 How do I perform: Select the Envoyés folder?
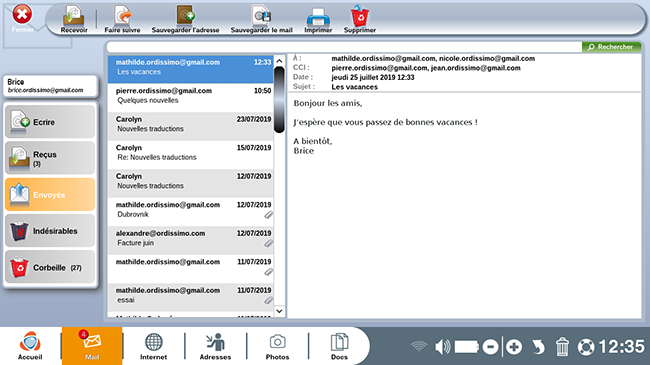pyautogui.click(x=50, y=194)
